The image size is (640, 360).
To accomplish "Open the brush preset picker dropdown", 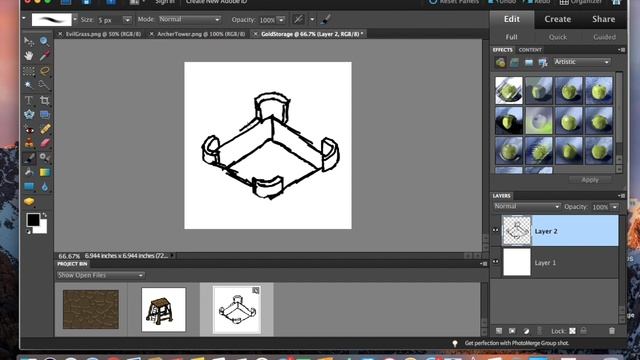I will [75, 20].
